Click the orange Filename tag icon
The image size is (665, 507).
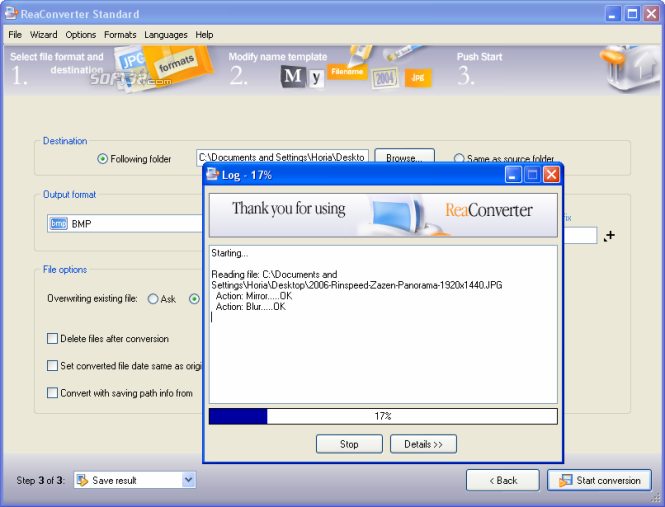[x=347, y=72]
